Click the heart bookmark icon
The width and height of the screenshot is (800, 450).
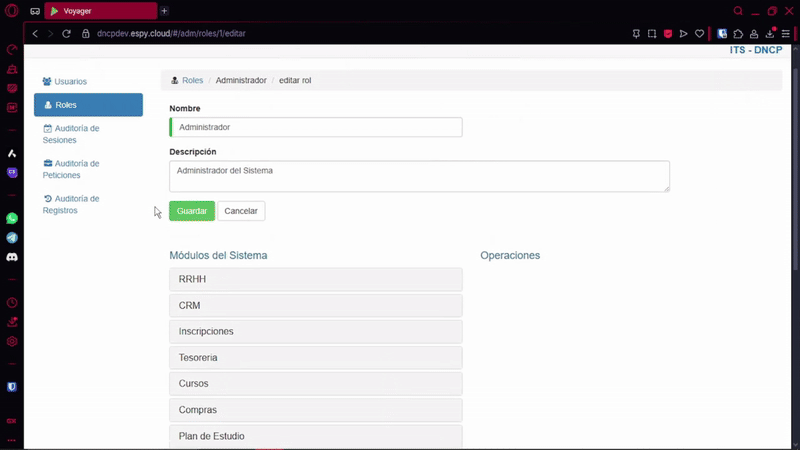pyautogui.click(x=700, y=33)
